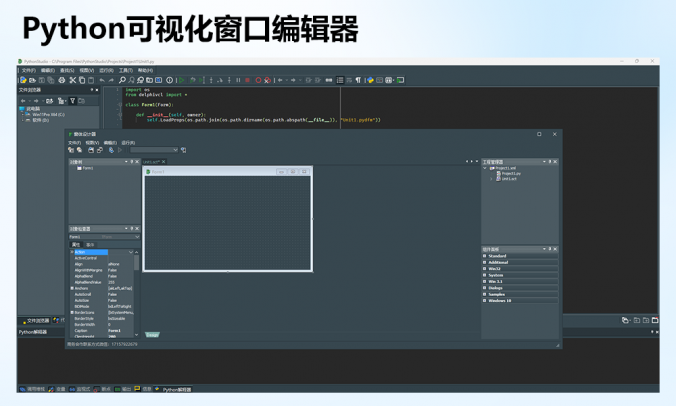Click the clear breakpoints crossed circle icon
676x406 pixels.
point(267,80)
